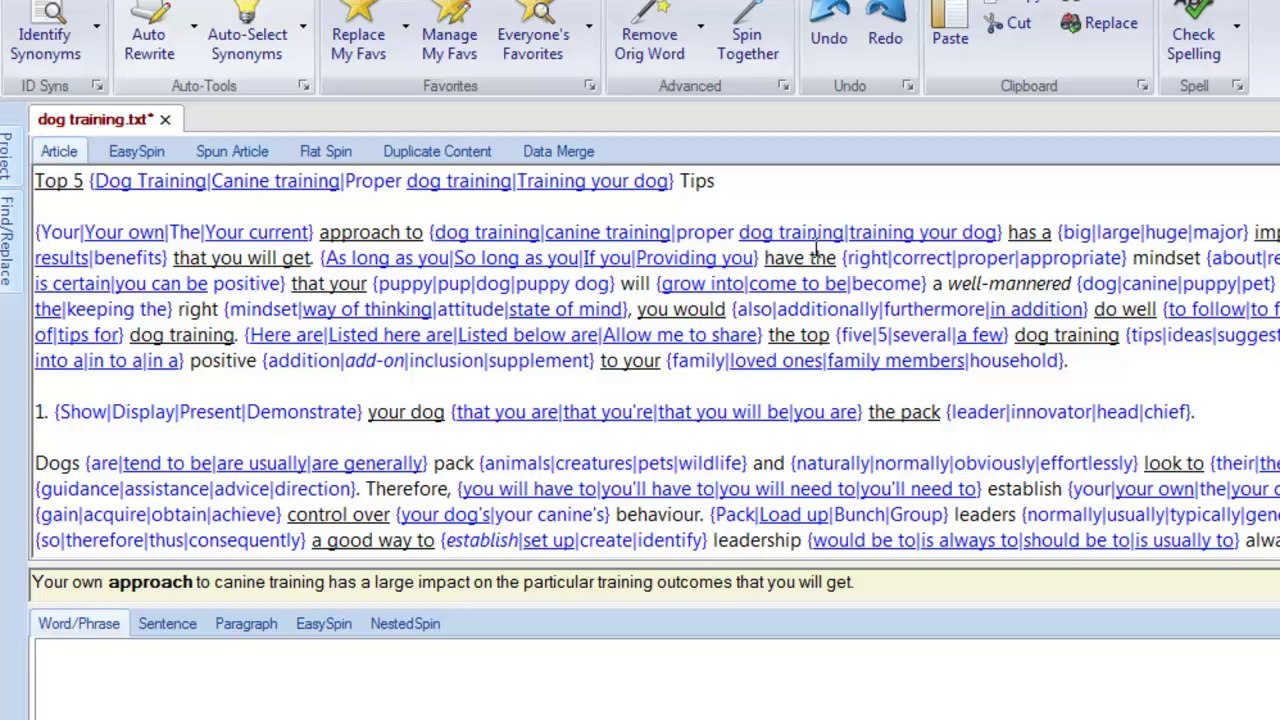Open Replace with the binoculars button
1280x720 pixels.
(1099, 23)
